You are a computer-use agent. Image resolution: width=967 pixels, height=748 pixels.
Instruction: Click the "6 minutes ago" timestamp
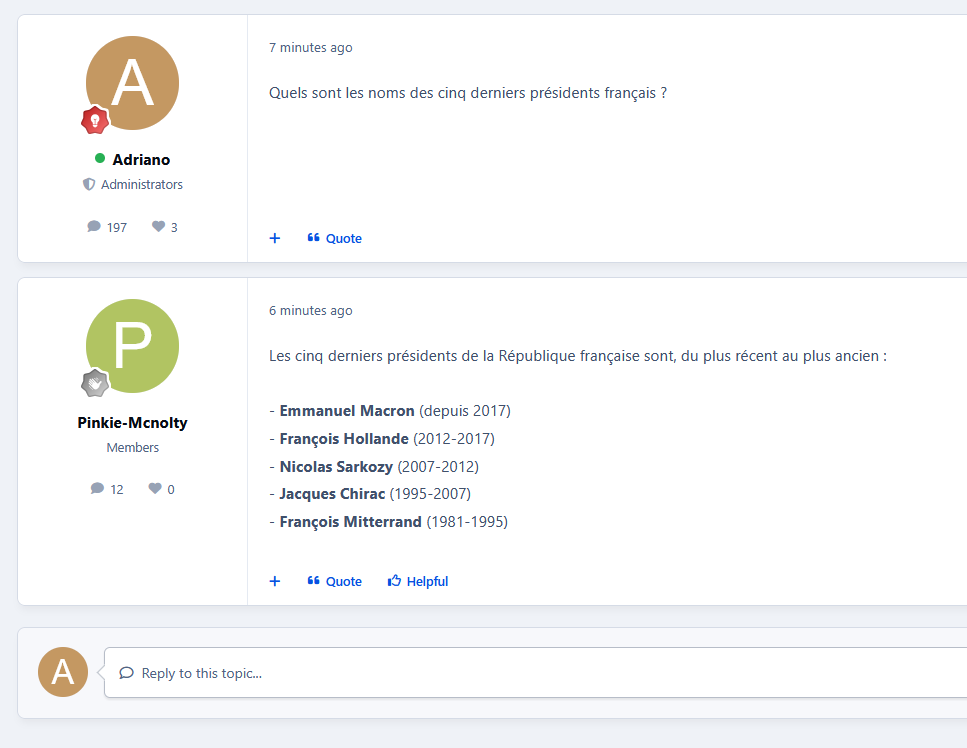pyautogui.click(x=310, y=311)
